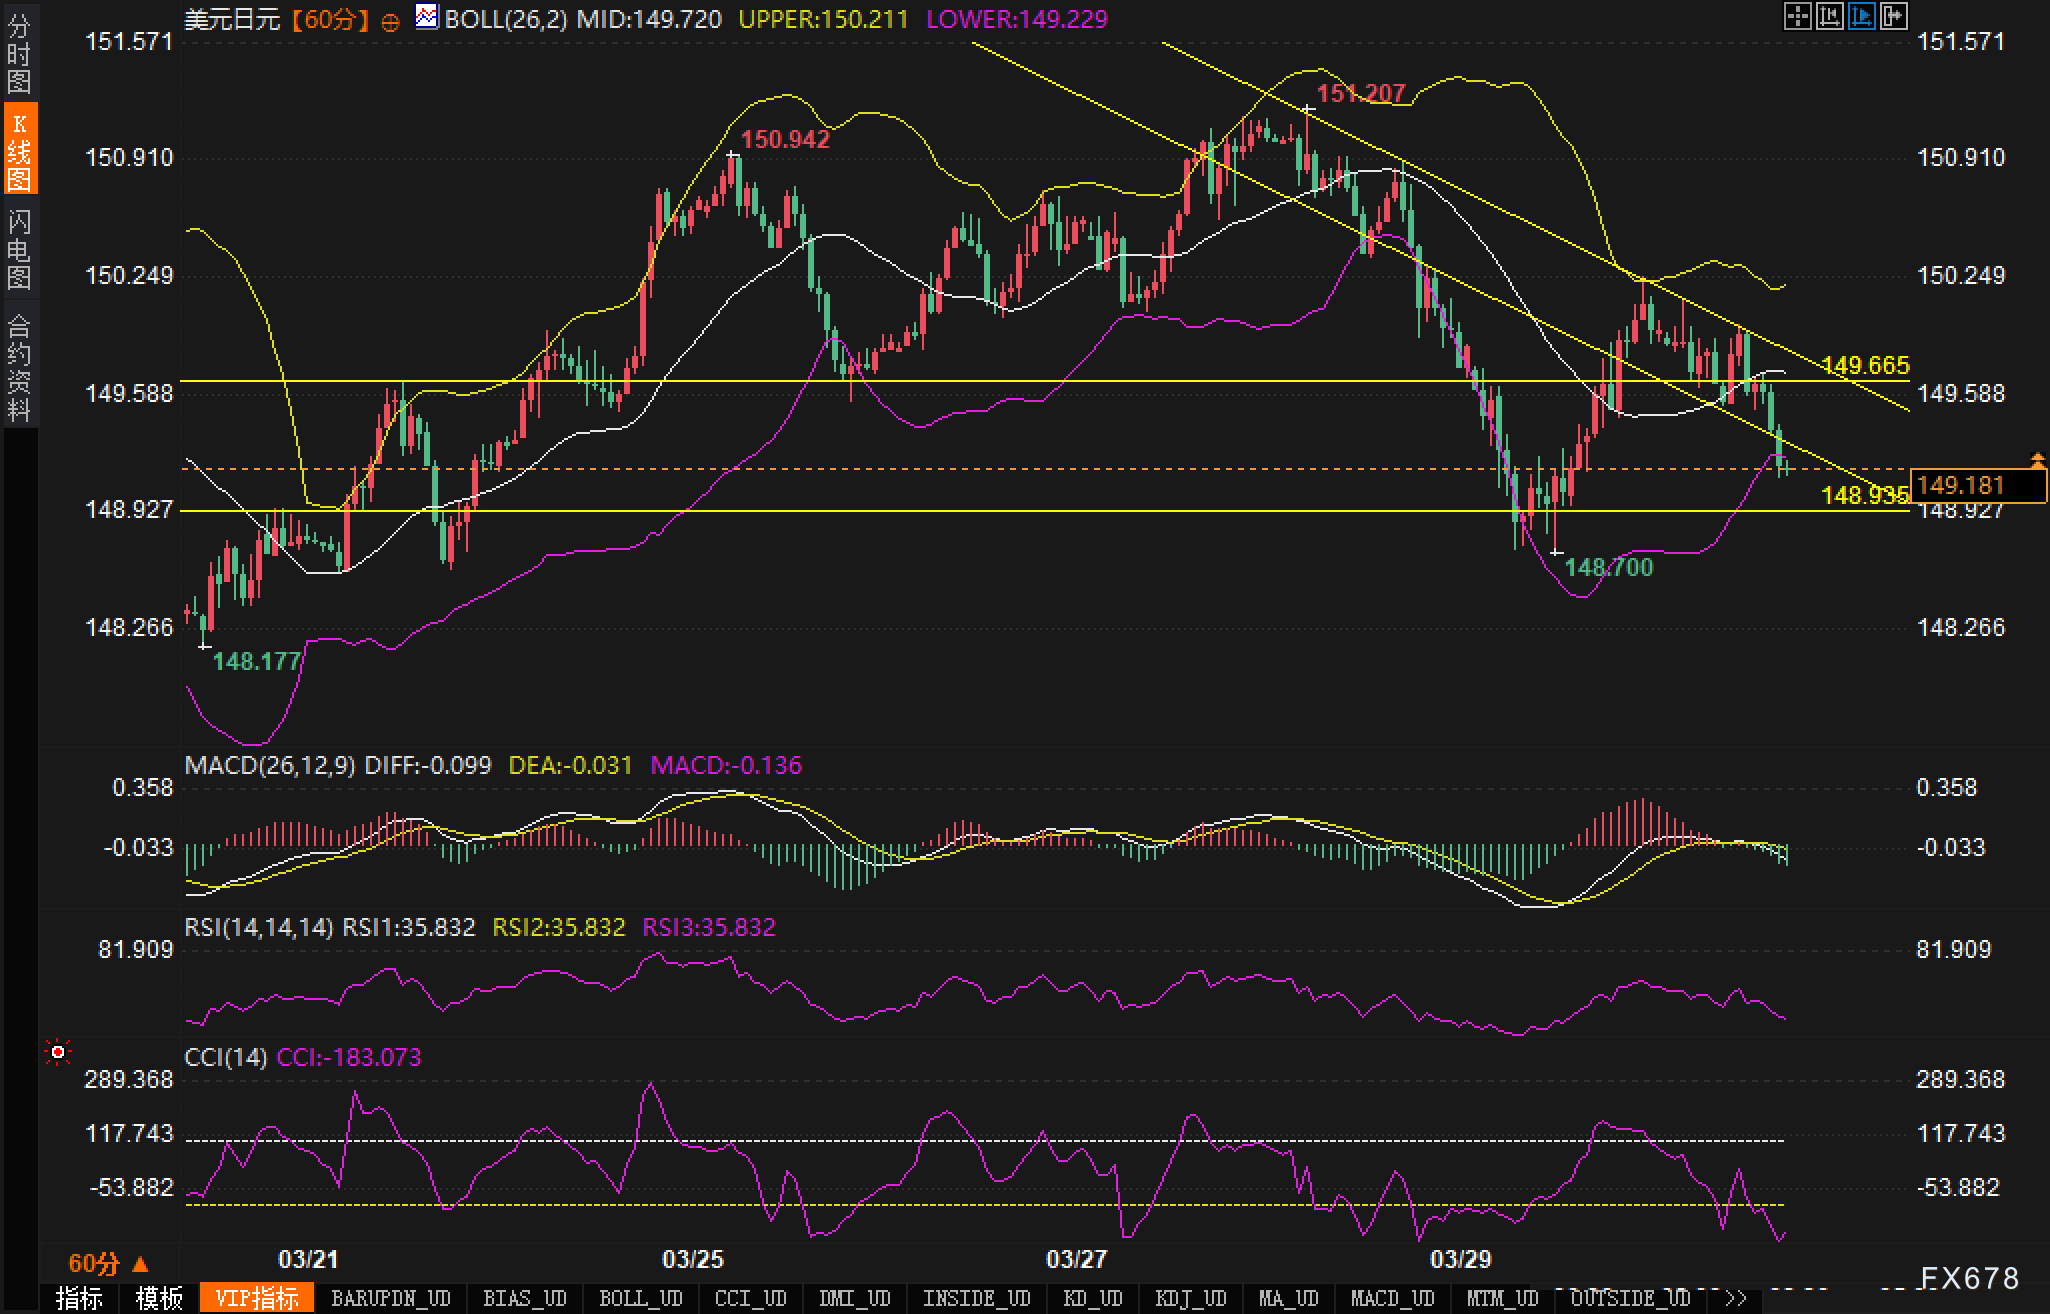Expand more indicators with >> arrow

click(1735, 1298)
